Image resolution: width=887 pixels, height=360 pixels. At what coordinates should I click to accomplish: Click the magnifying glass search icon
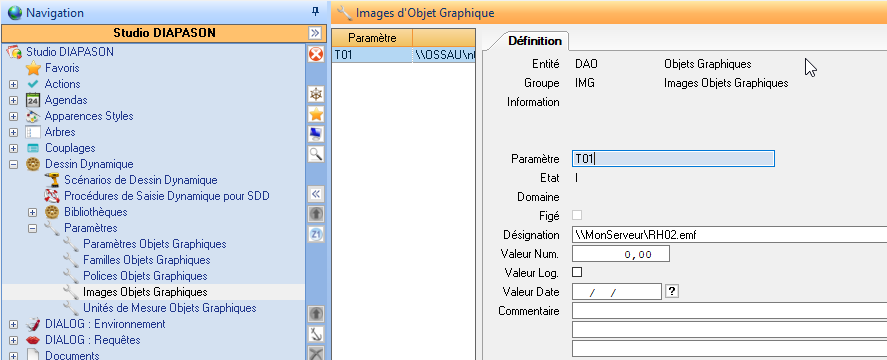coord(316,153)
